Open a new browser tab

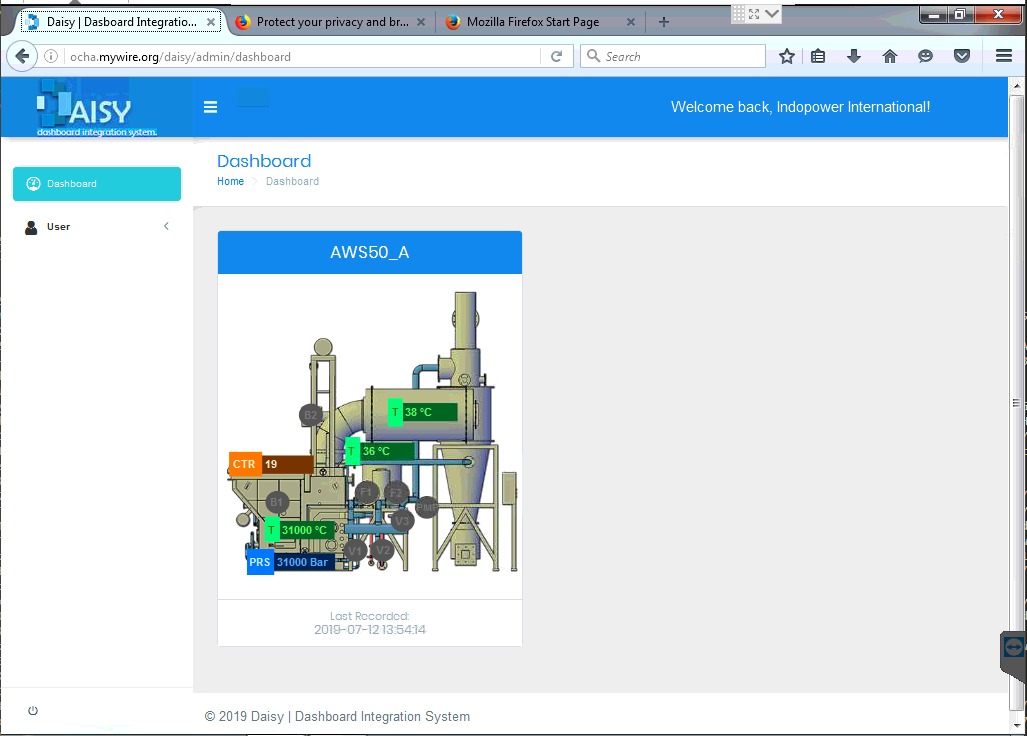click(664, 22)
